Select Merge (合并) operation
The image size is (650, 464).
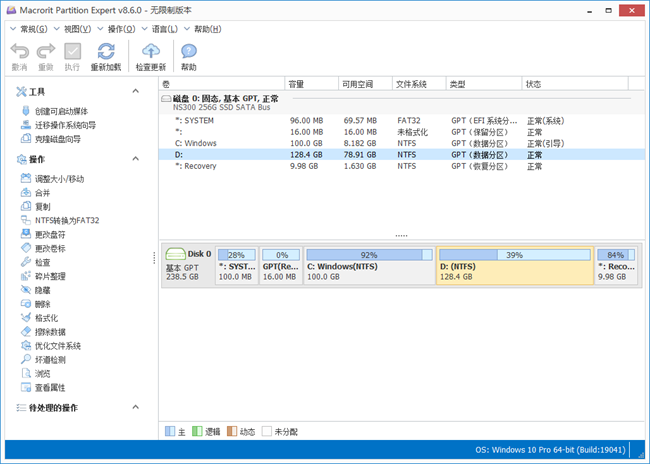pyautogui.click(x=36, y=193)
